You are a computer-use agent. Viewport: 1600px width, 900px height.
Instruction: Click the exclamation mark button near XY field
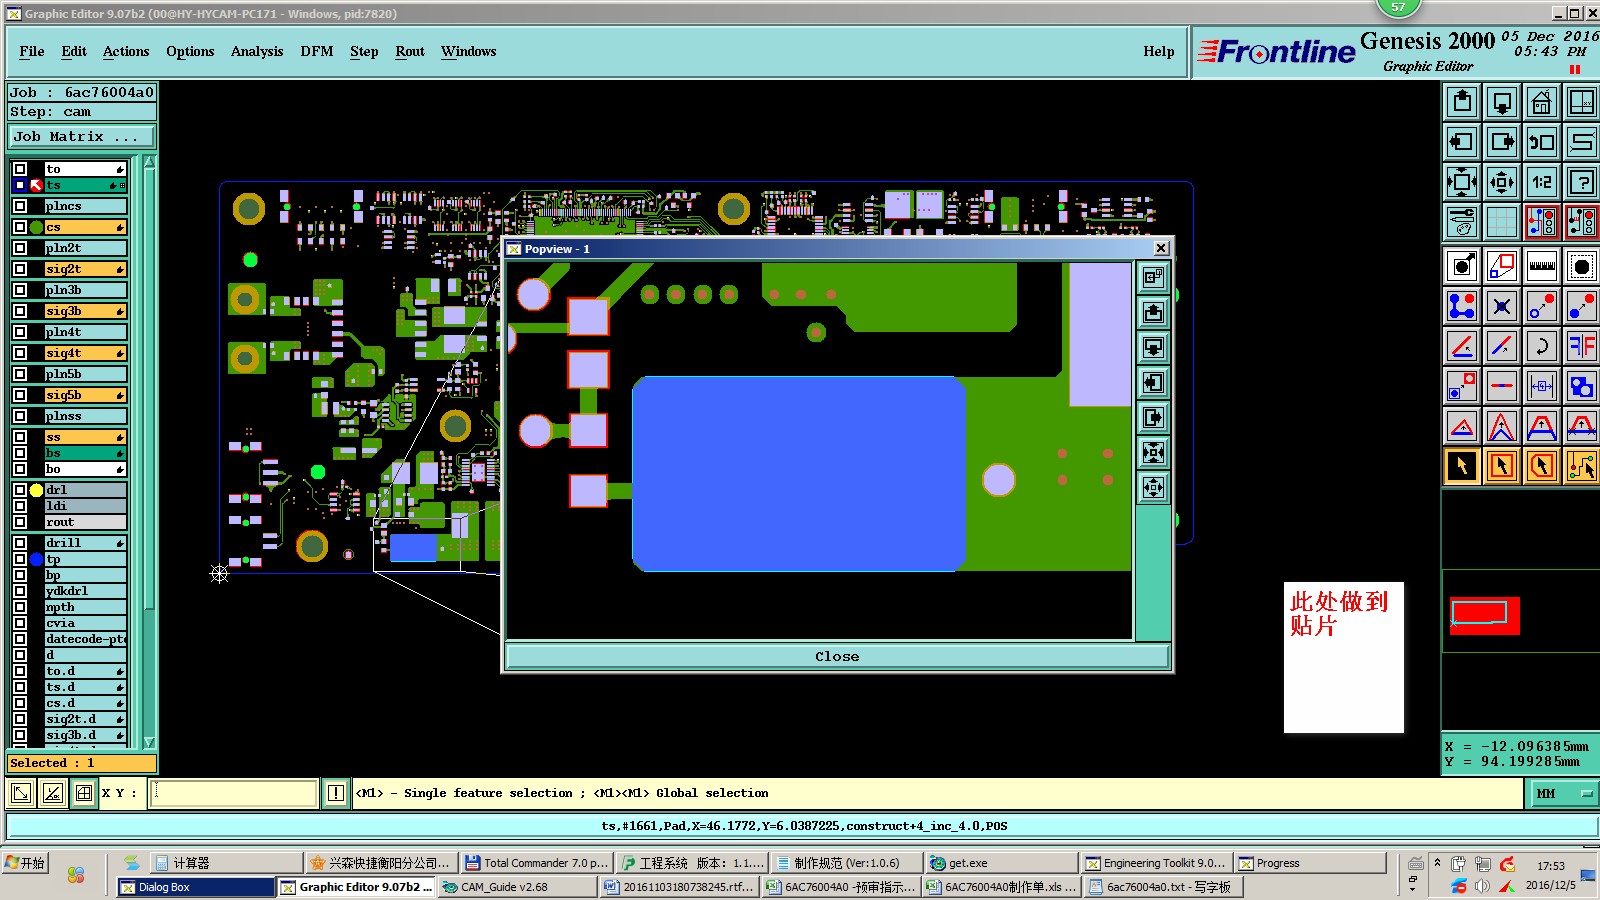click(336, 793)
